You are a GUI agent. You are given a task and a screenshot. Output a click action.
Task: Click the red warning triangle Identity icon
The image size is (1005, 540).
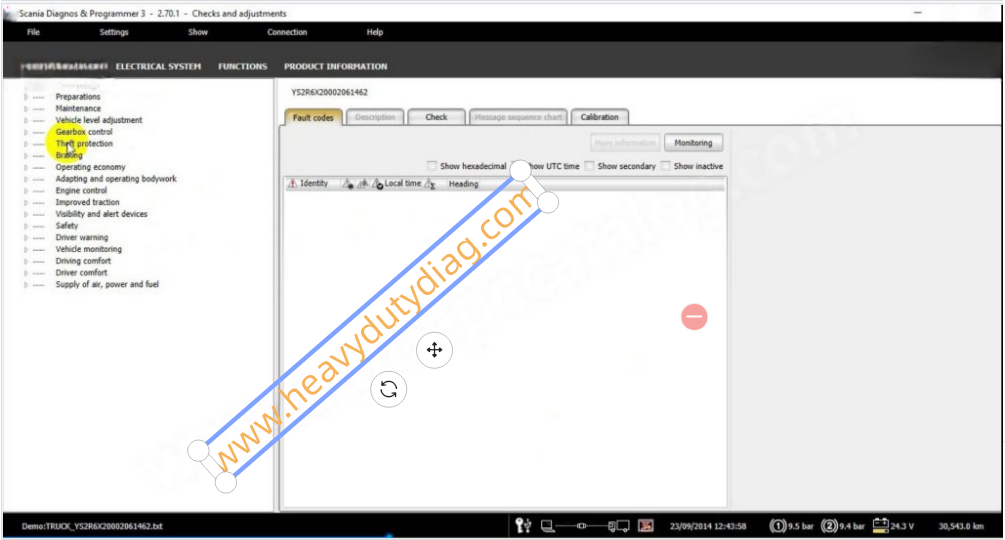tap(292, 184)
